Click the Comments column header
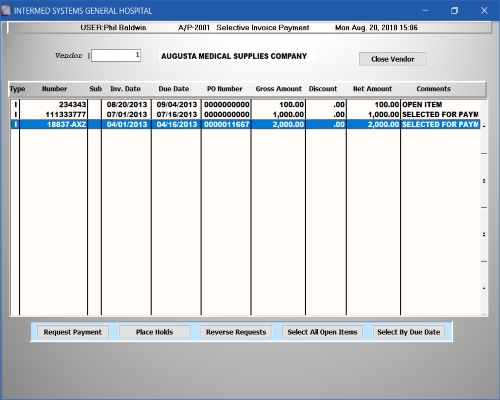 [433, 89]
